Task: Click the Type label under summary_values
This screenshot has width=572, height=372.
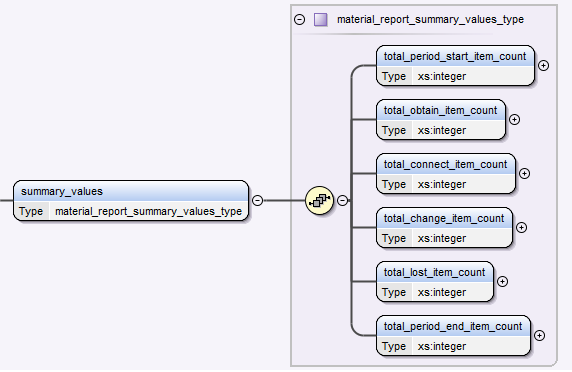Action: 31,212
